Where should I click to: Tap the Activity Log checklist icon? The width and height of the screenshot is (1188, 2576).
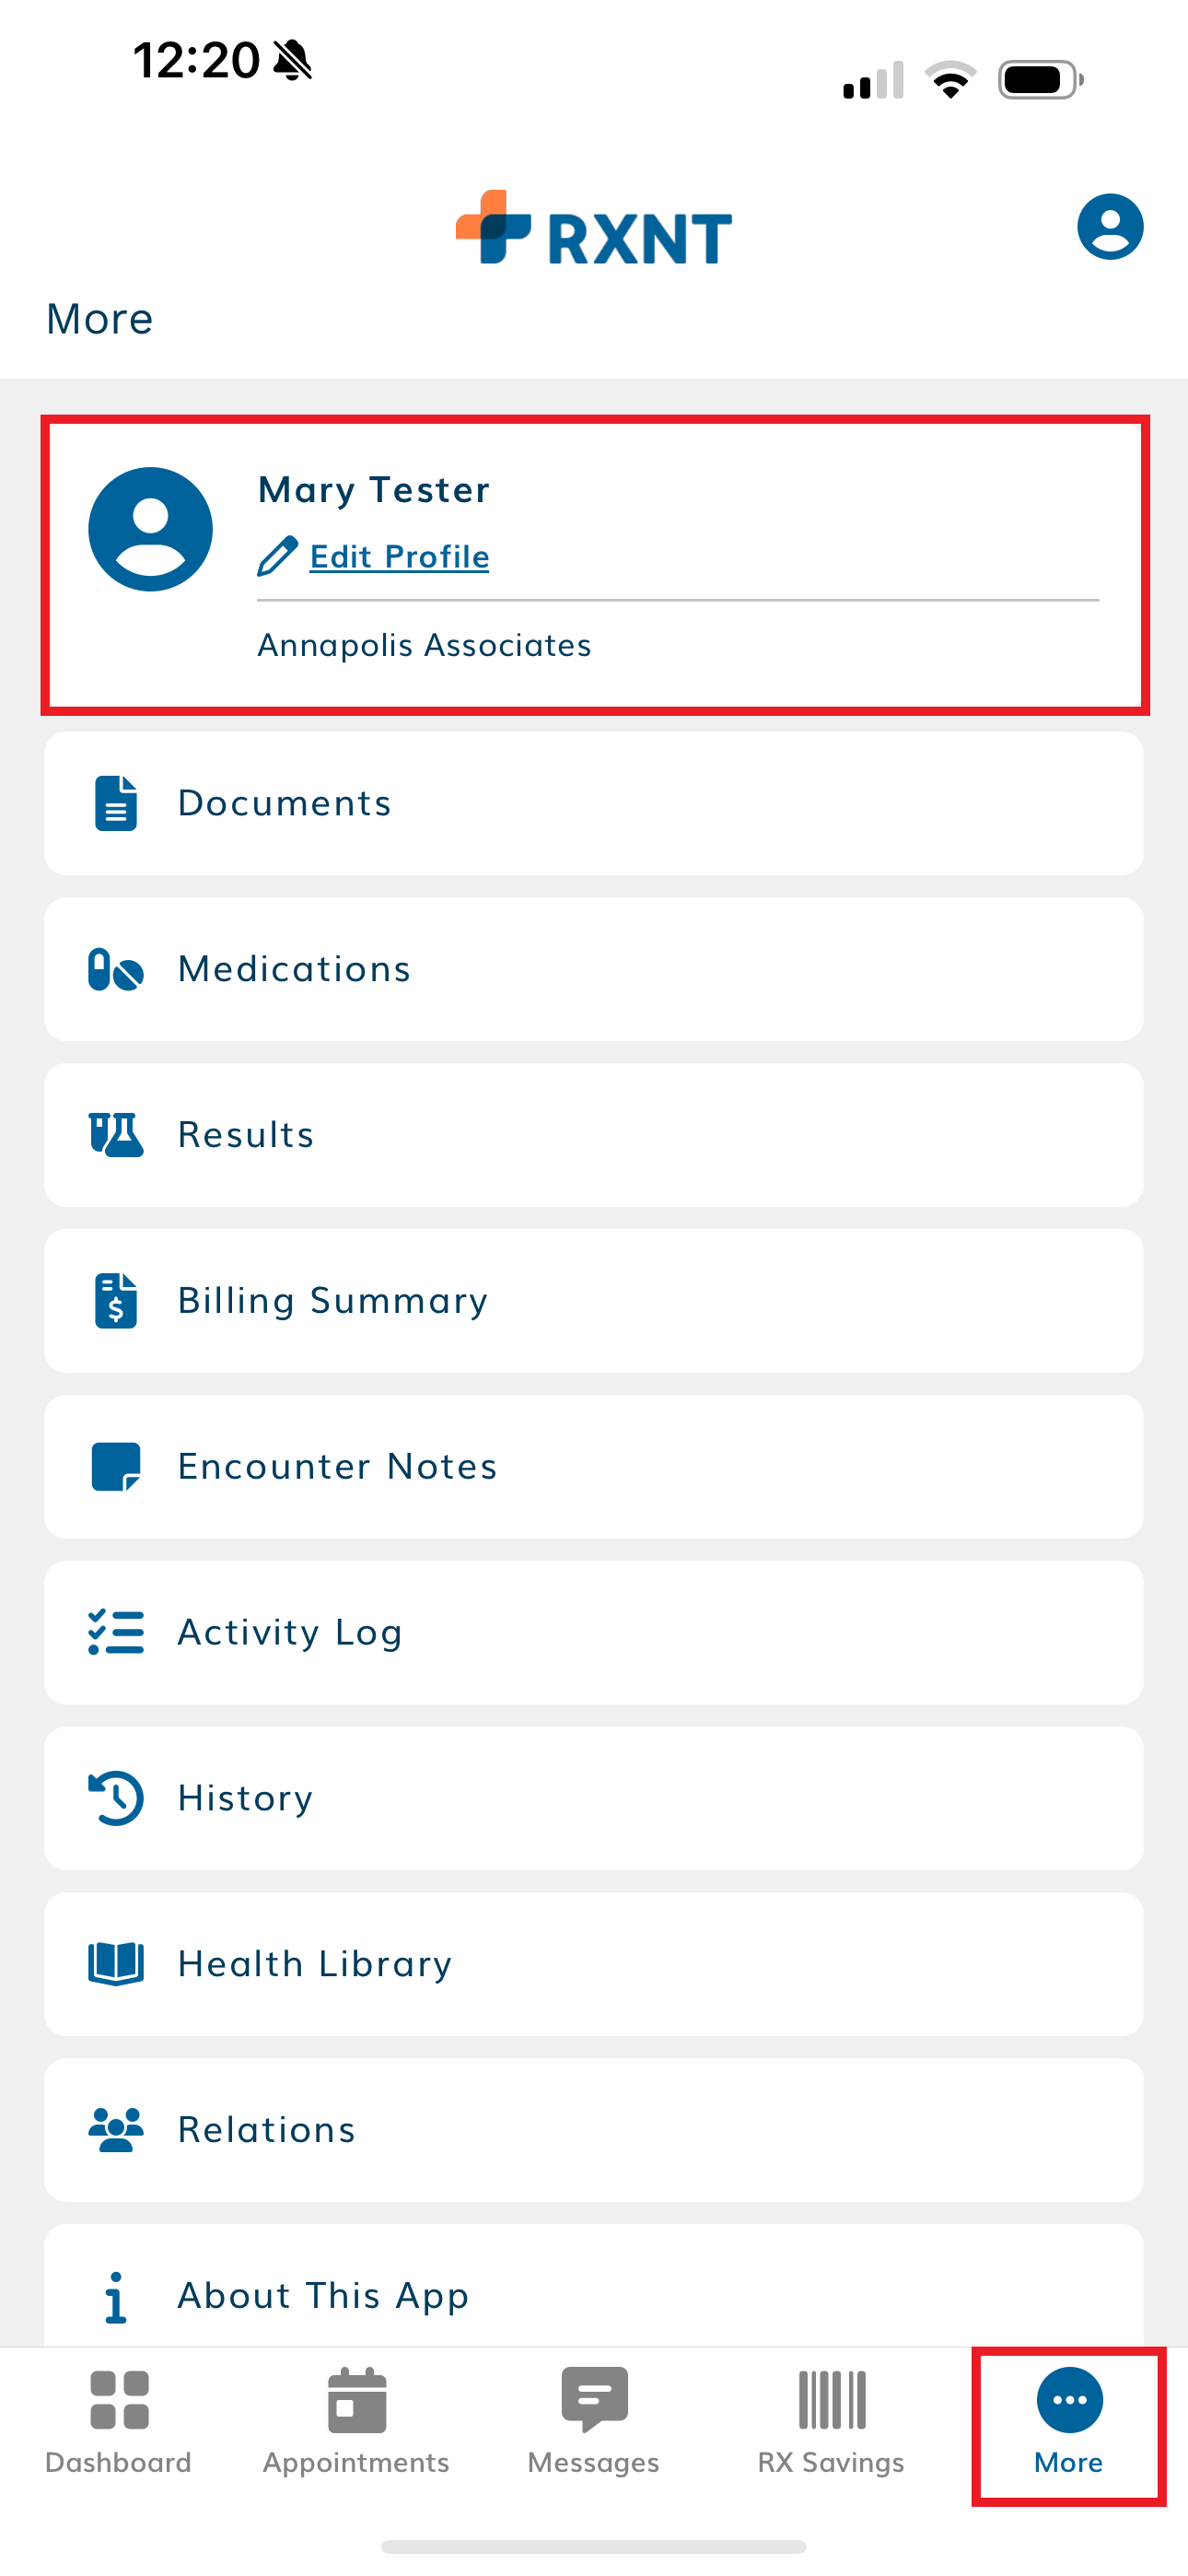click(116, 1632)
